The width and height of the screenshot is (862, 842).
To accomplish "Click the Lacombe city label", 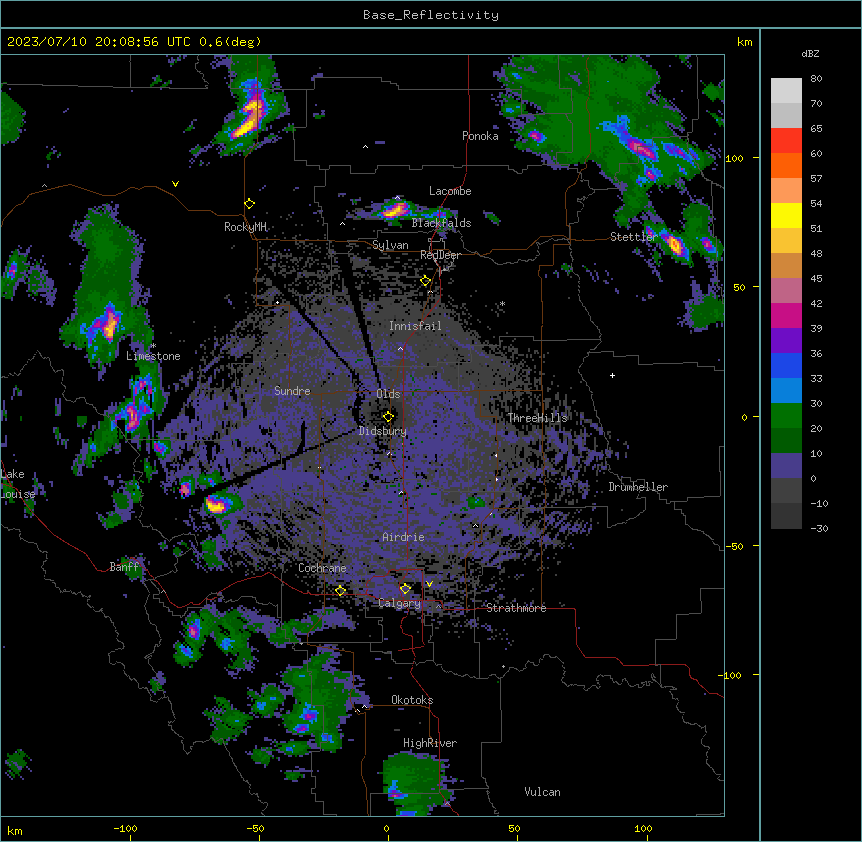I will (x=450, y=191).
